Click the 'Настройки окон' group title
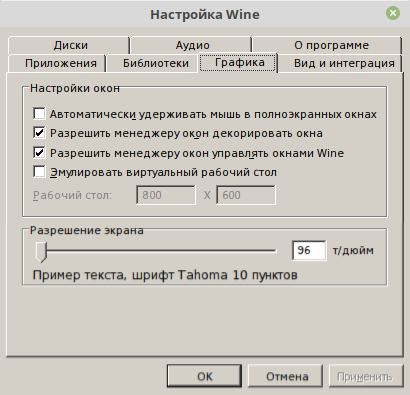 pos(75,88)
